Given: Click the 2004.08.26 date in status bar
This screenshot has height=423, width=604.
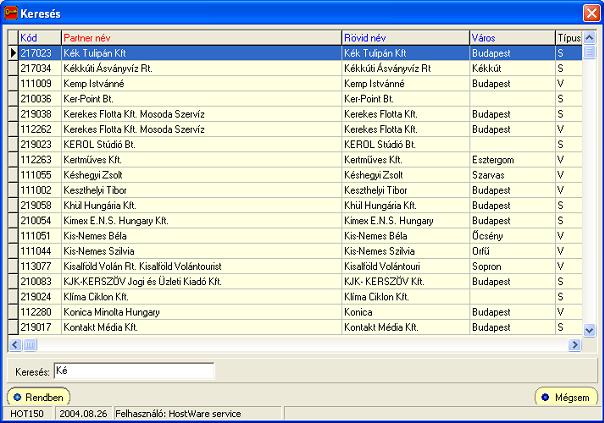Looking at the screenshot, I should (83, 414).
